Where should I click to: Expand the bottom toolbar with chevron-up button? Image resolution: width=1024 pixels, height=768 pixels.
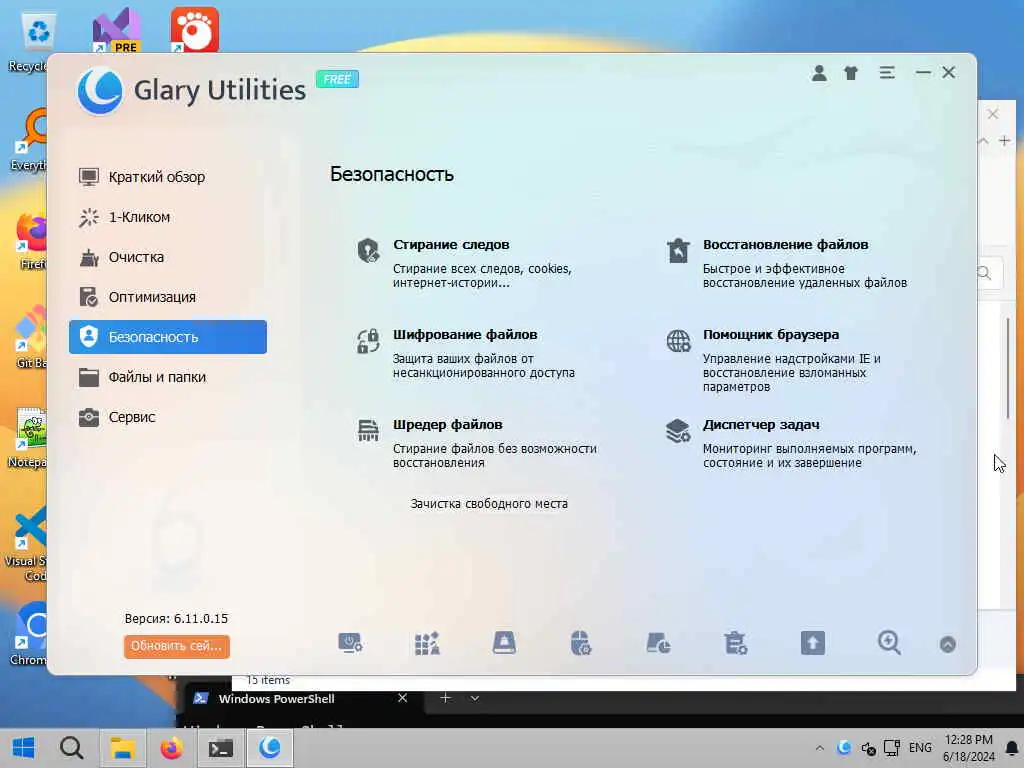pyautogui.click(x=948, y=645)
